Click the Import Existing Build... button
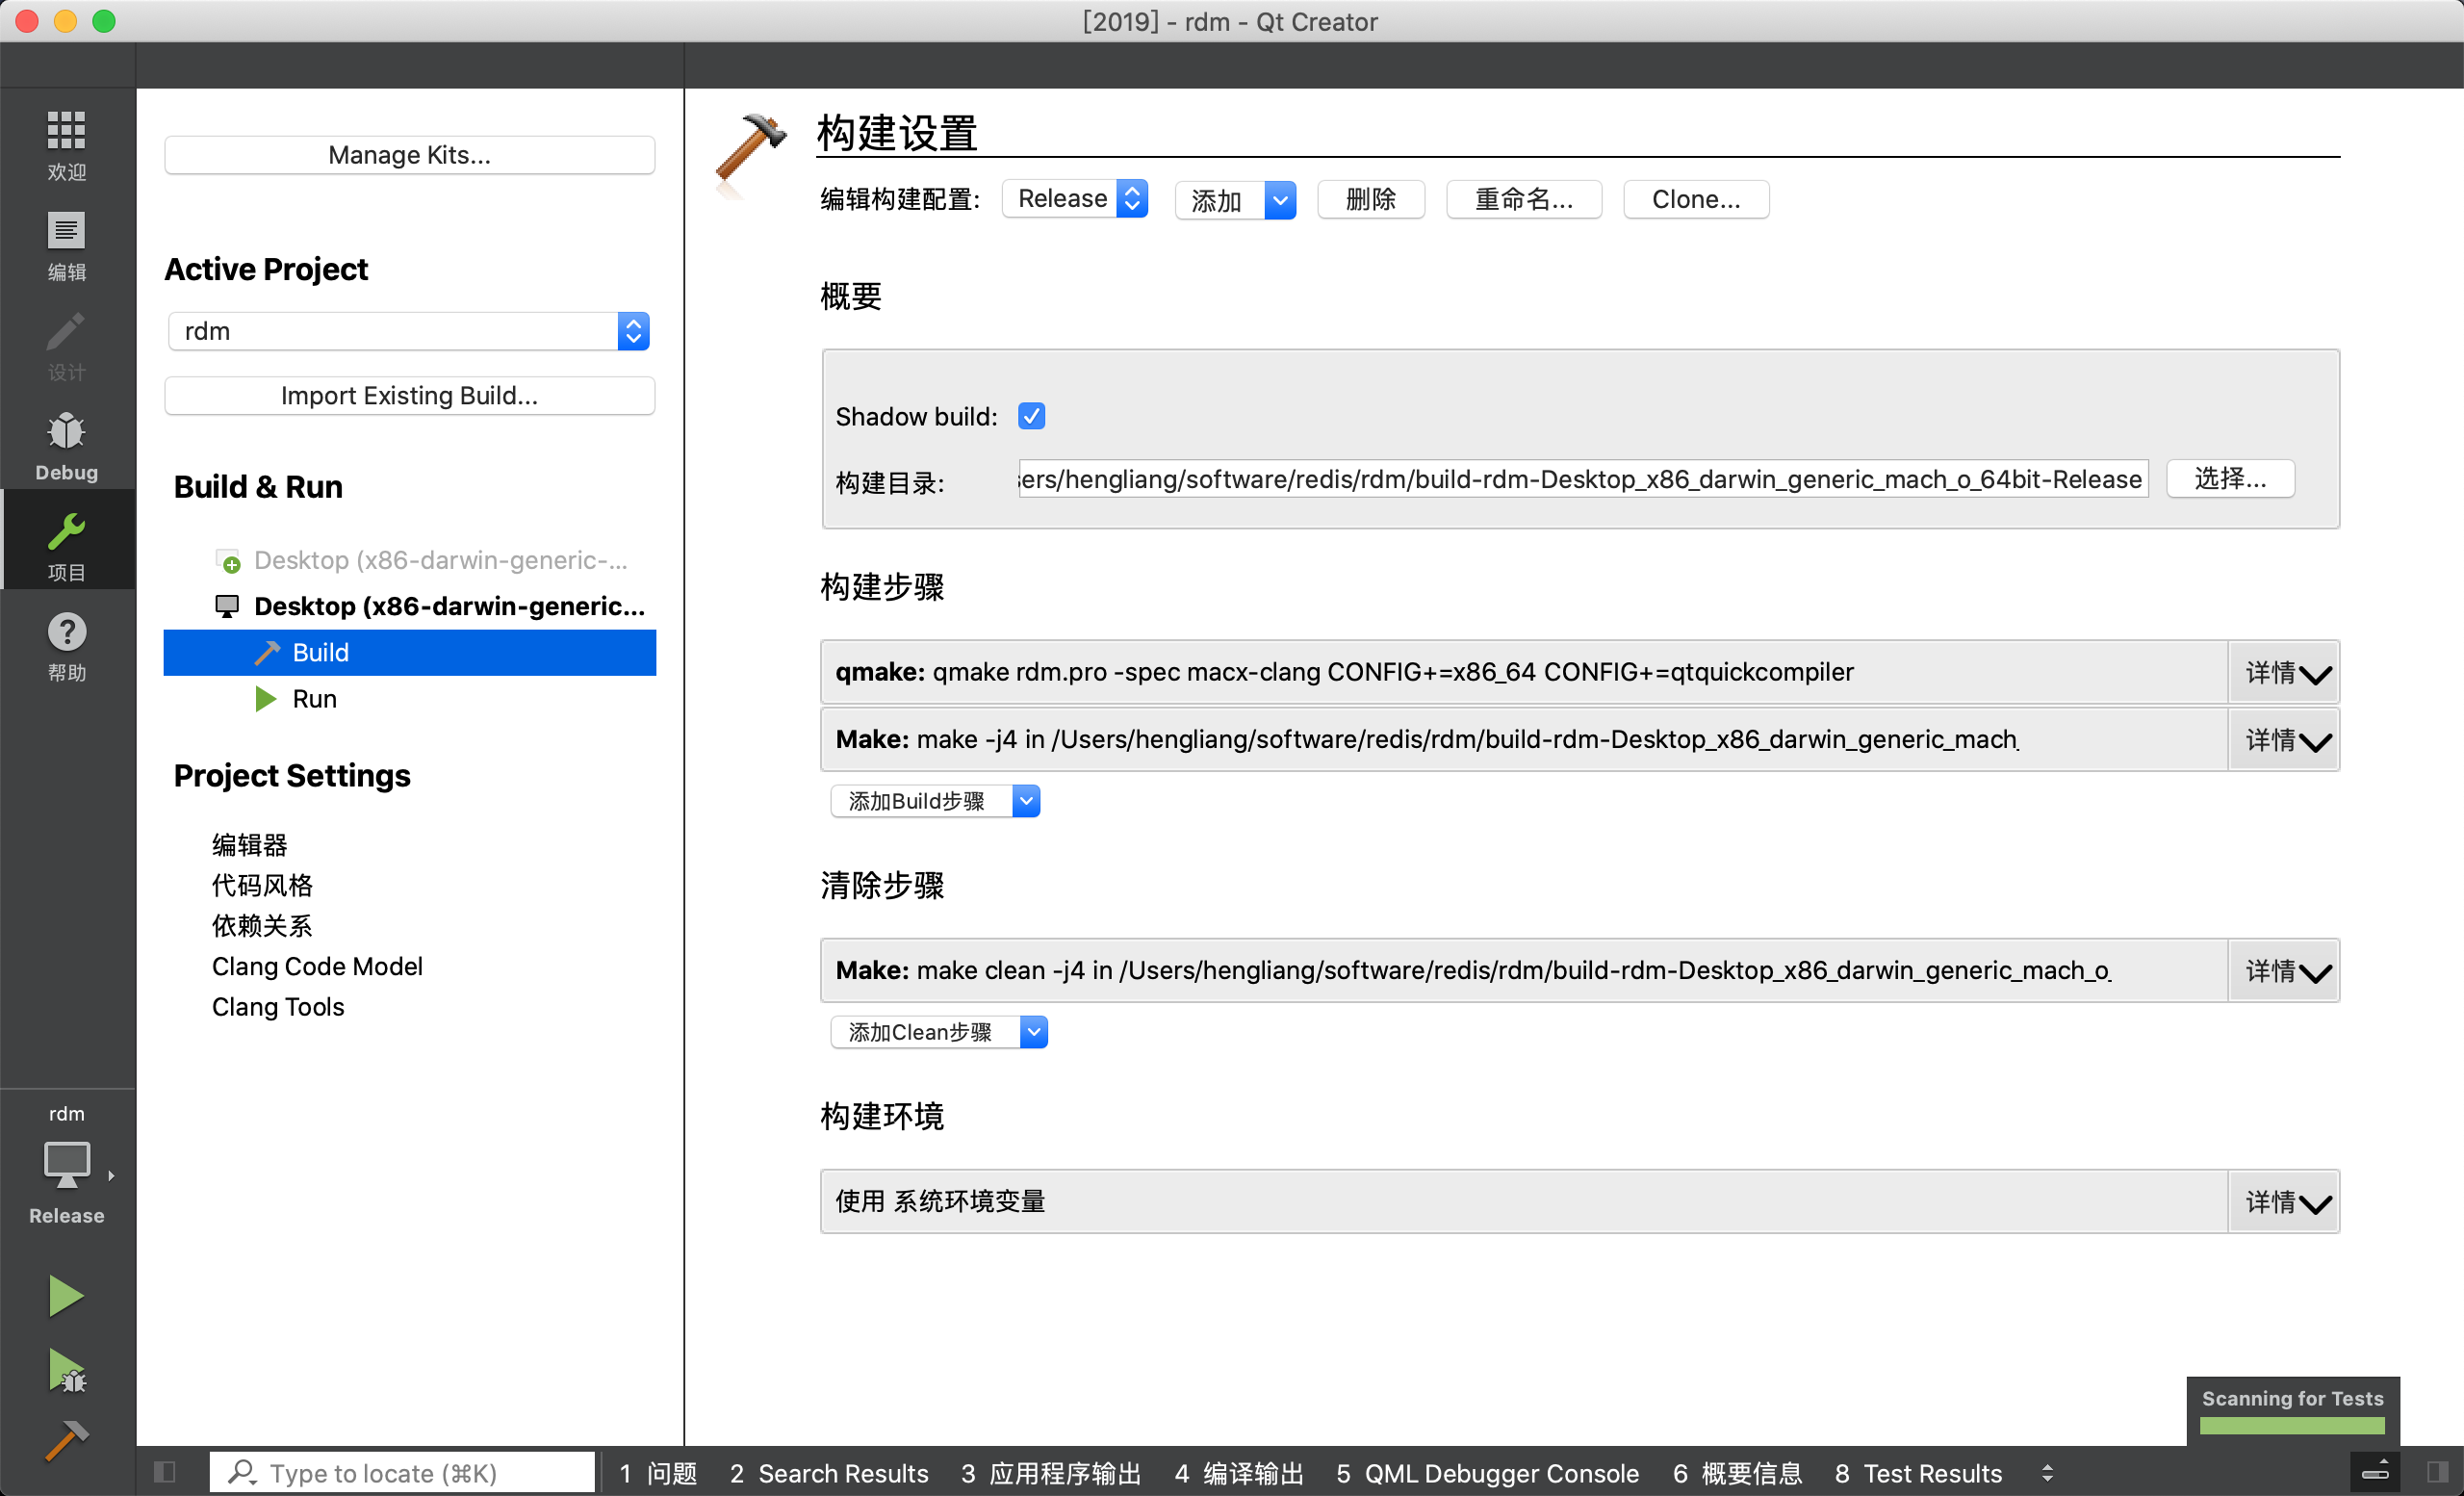Viewport: 2464px width, 1496px height. [410, 396]
